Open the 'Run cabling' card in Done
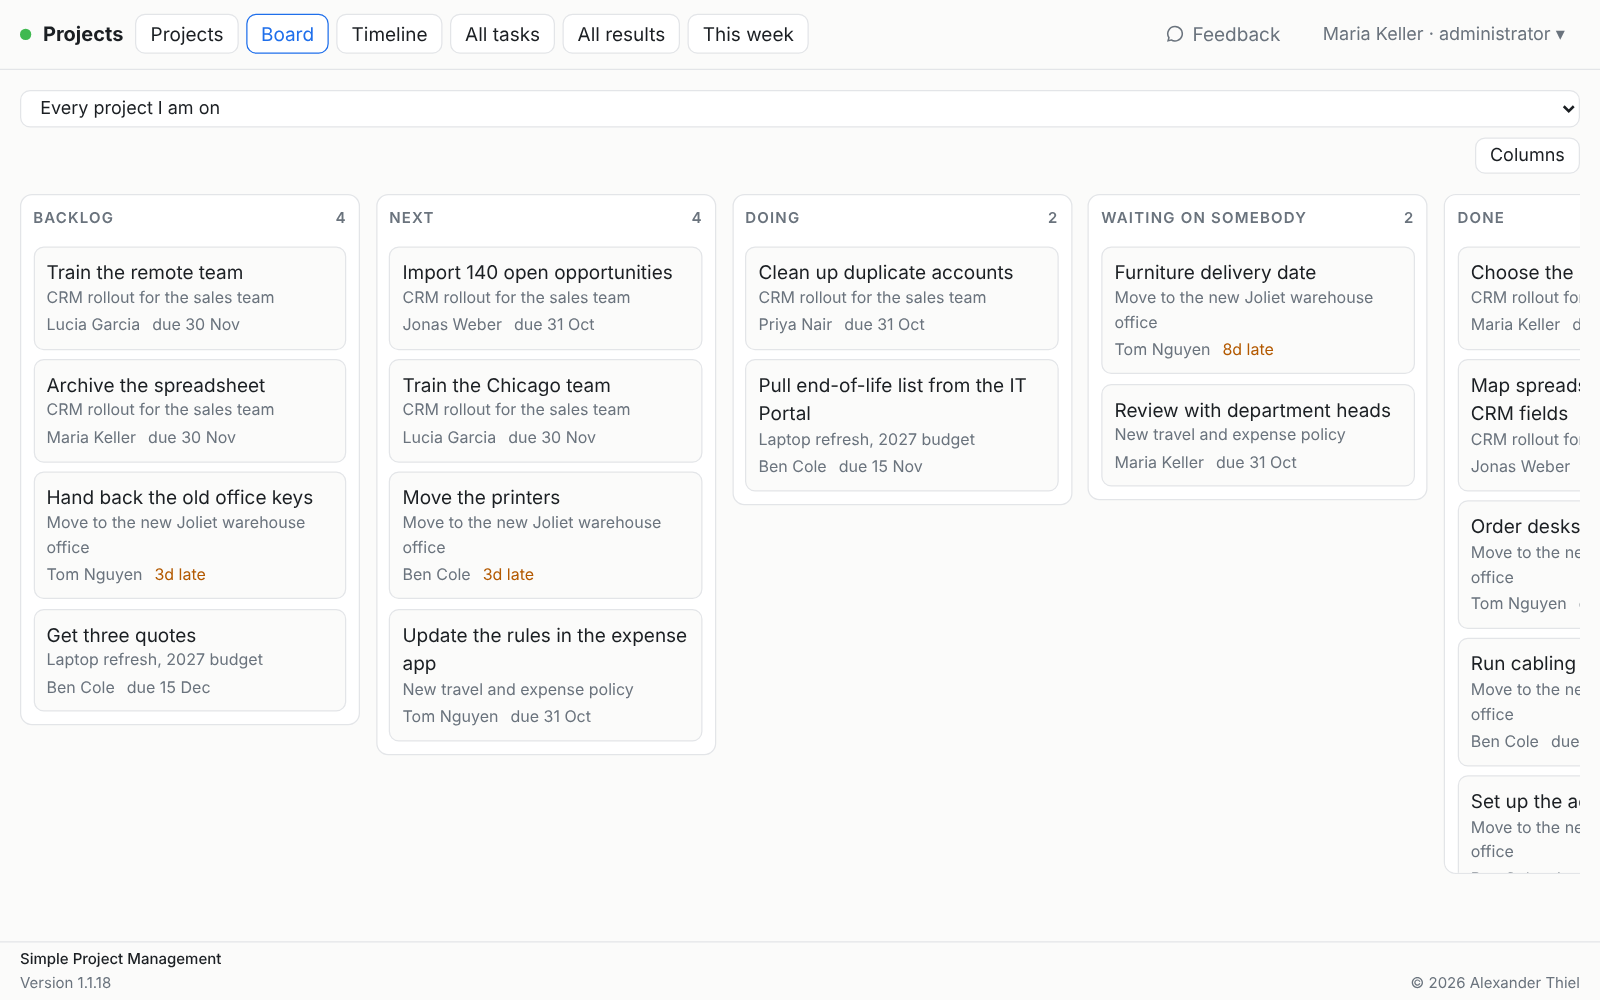This screenshot has height=1000, width=1600. (1520, 702)
